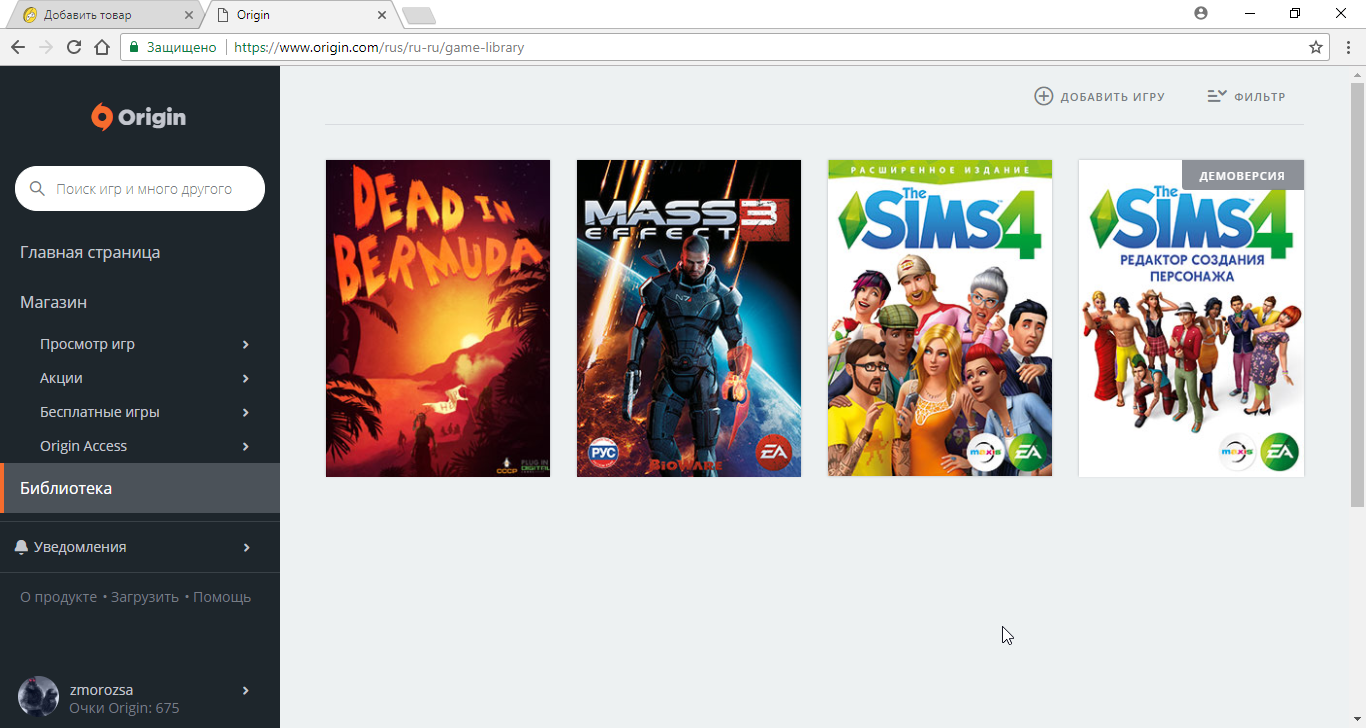Viewport: 1366px width, 728px height.
Task: Expand Просмотр игр submenu chevron
Action: click(x=246, y=344)
